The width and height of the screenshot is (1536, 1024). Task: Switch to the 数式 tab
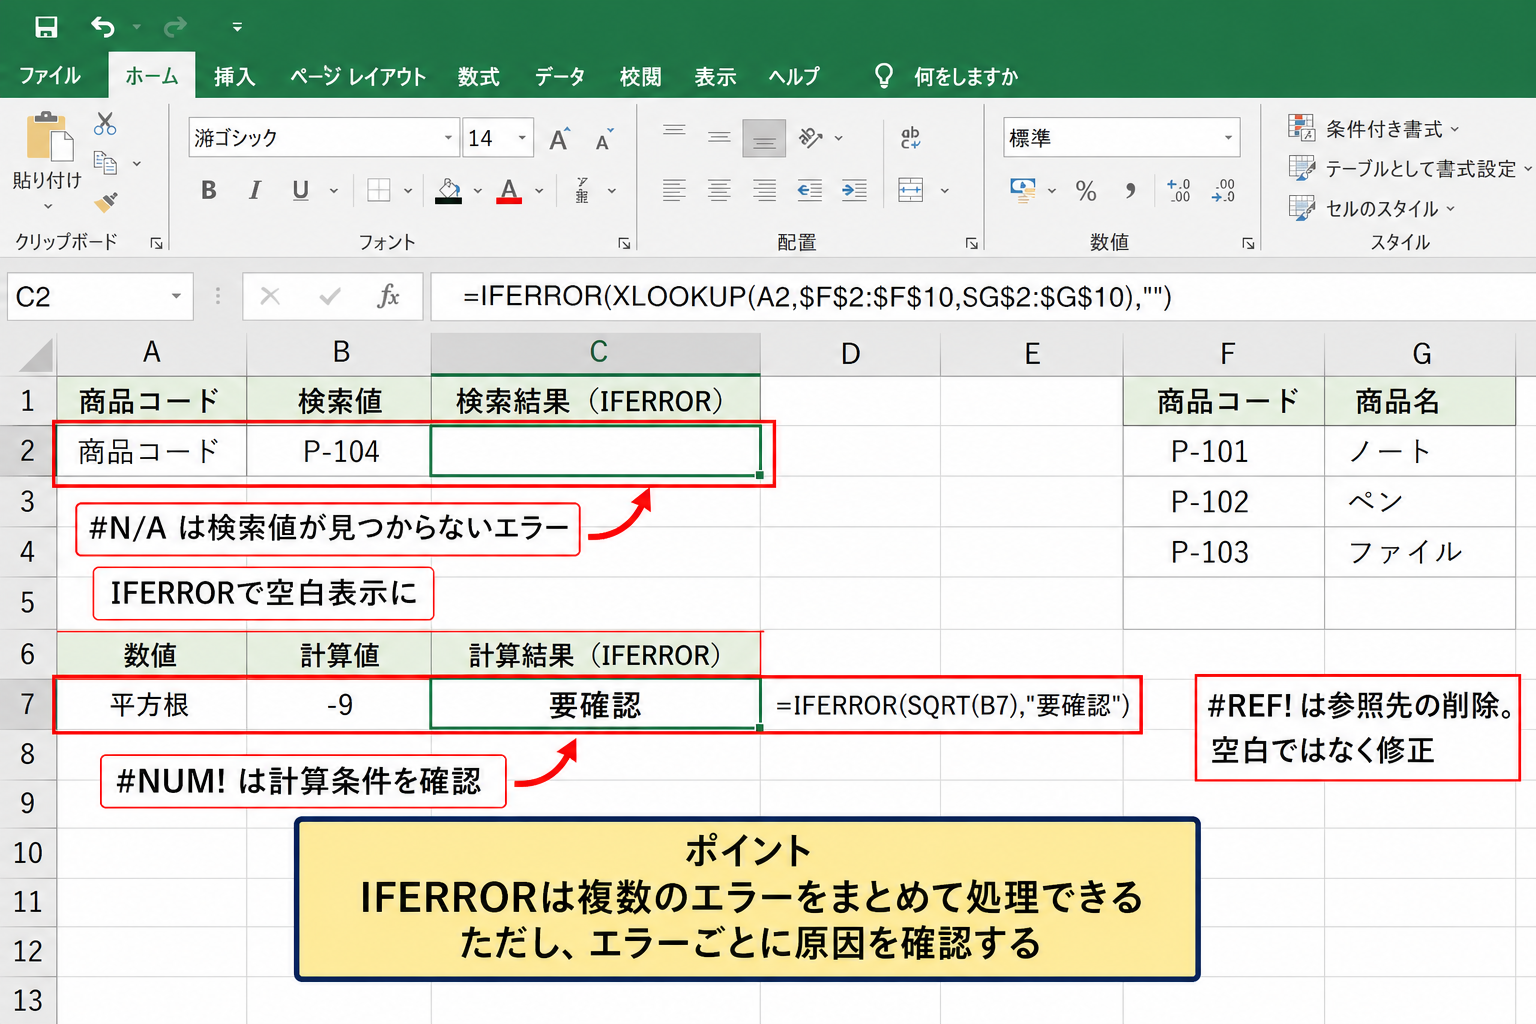click(478, 77)
